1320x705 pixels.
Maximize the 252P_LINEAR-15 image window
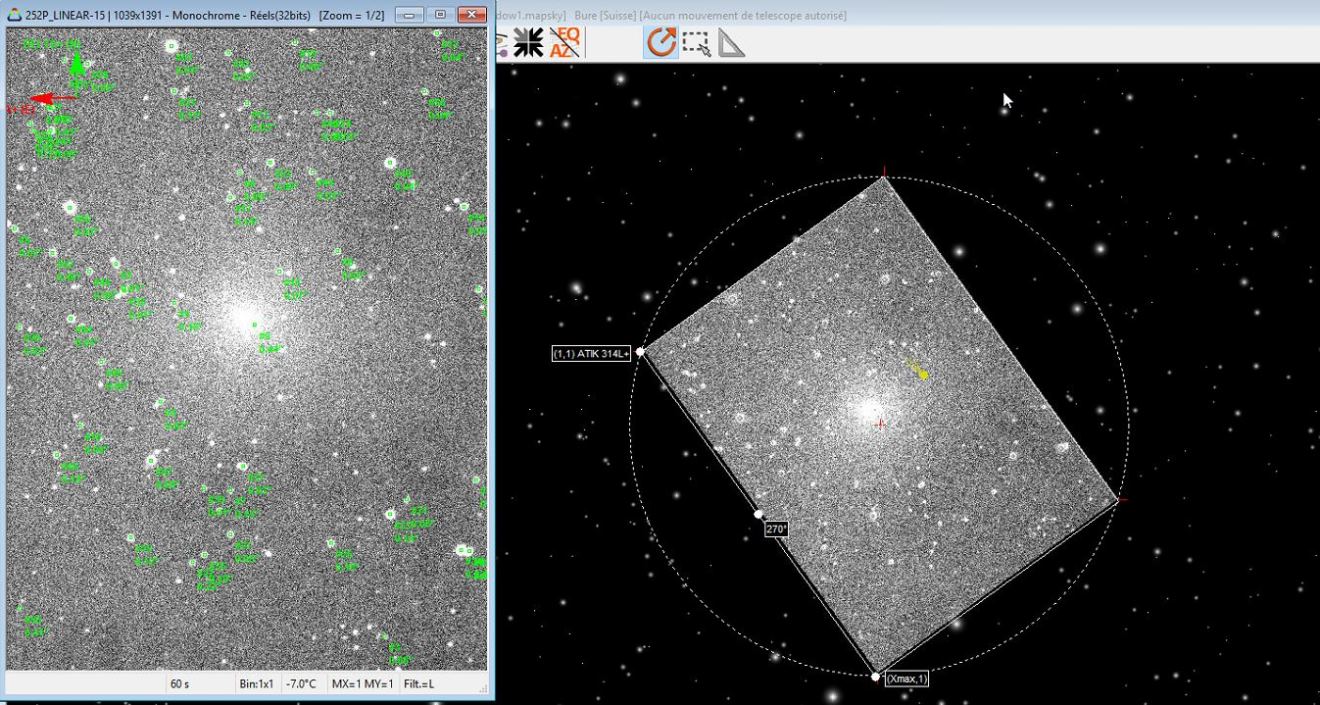tap(438, 15)
